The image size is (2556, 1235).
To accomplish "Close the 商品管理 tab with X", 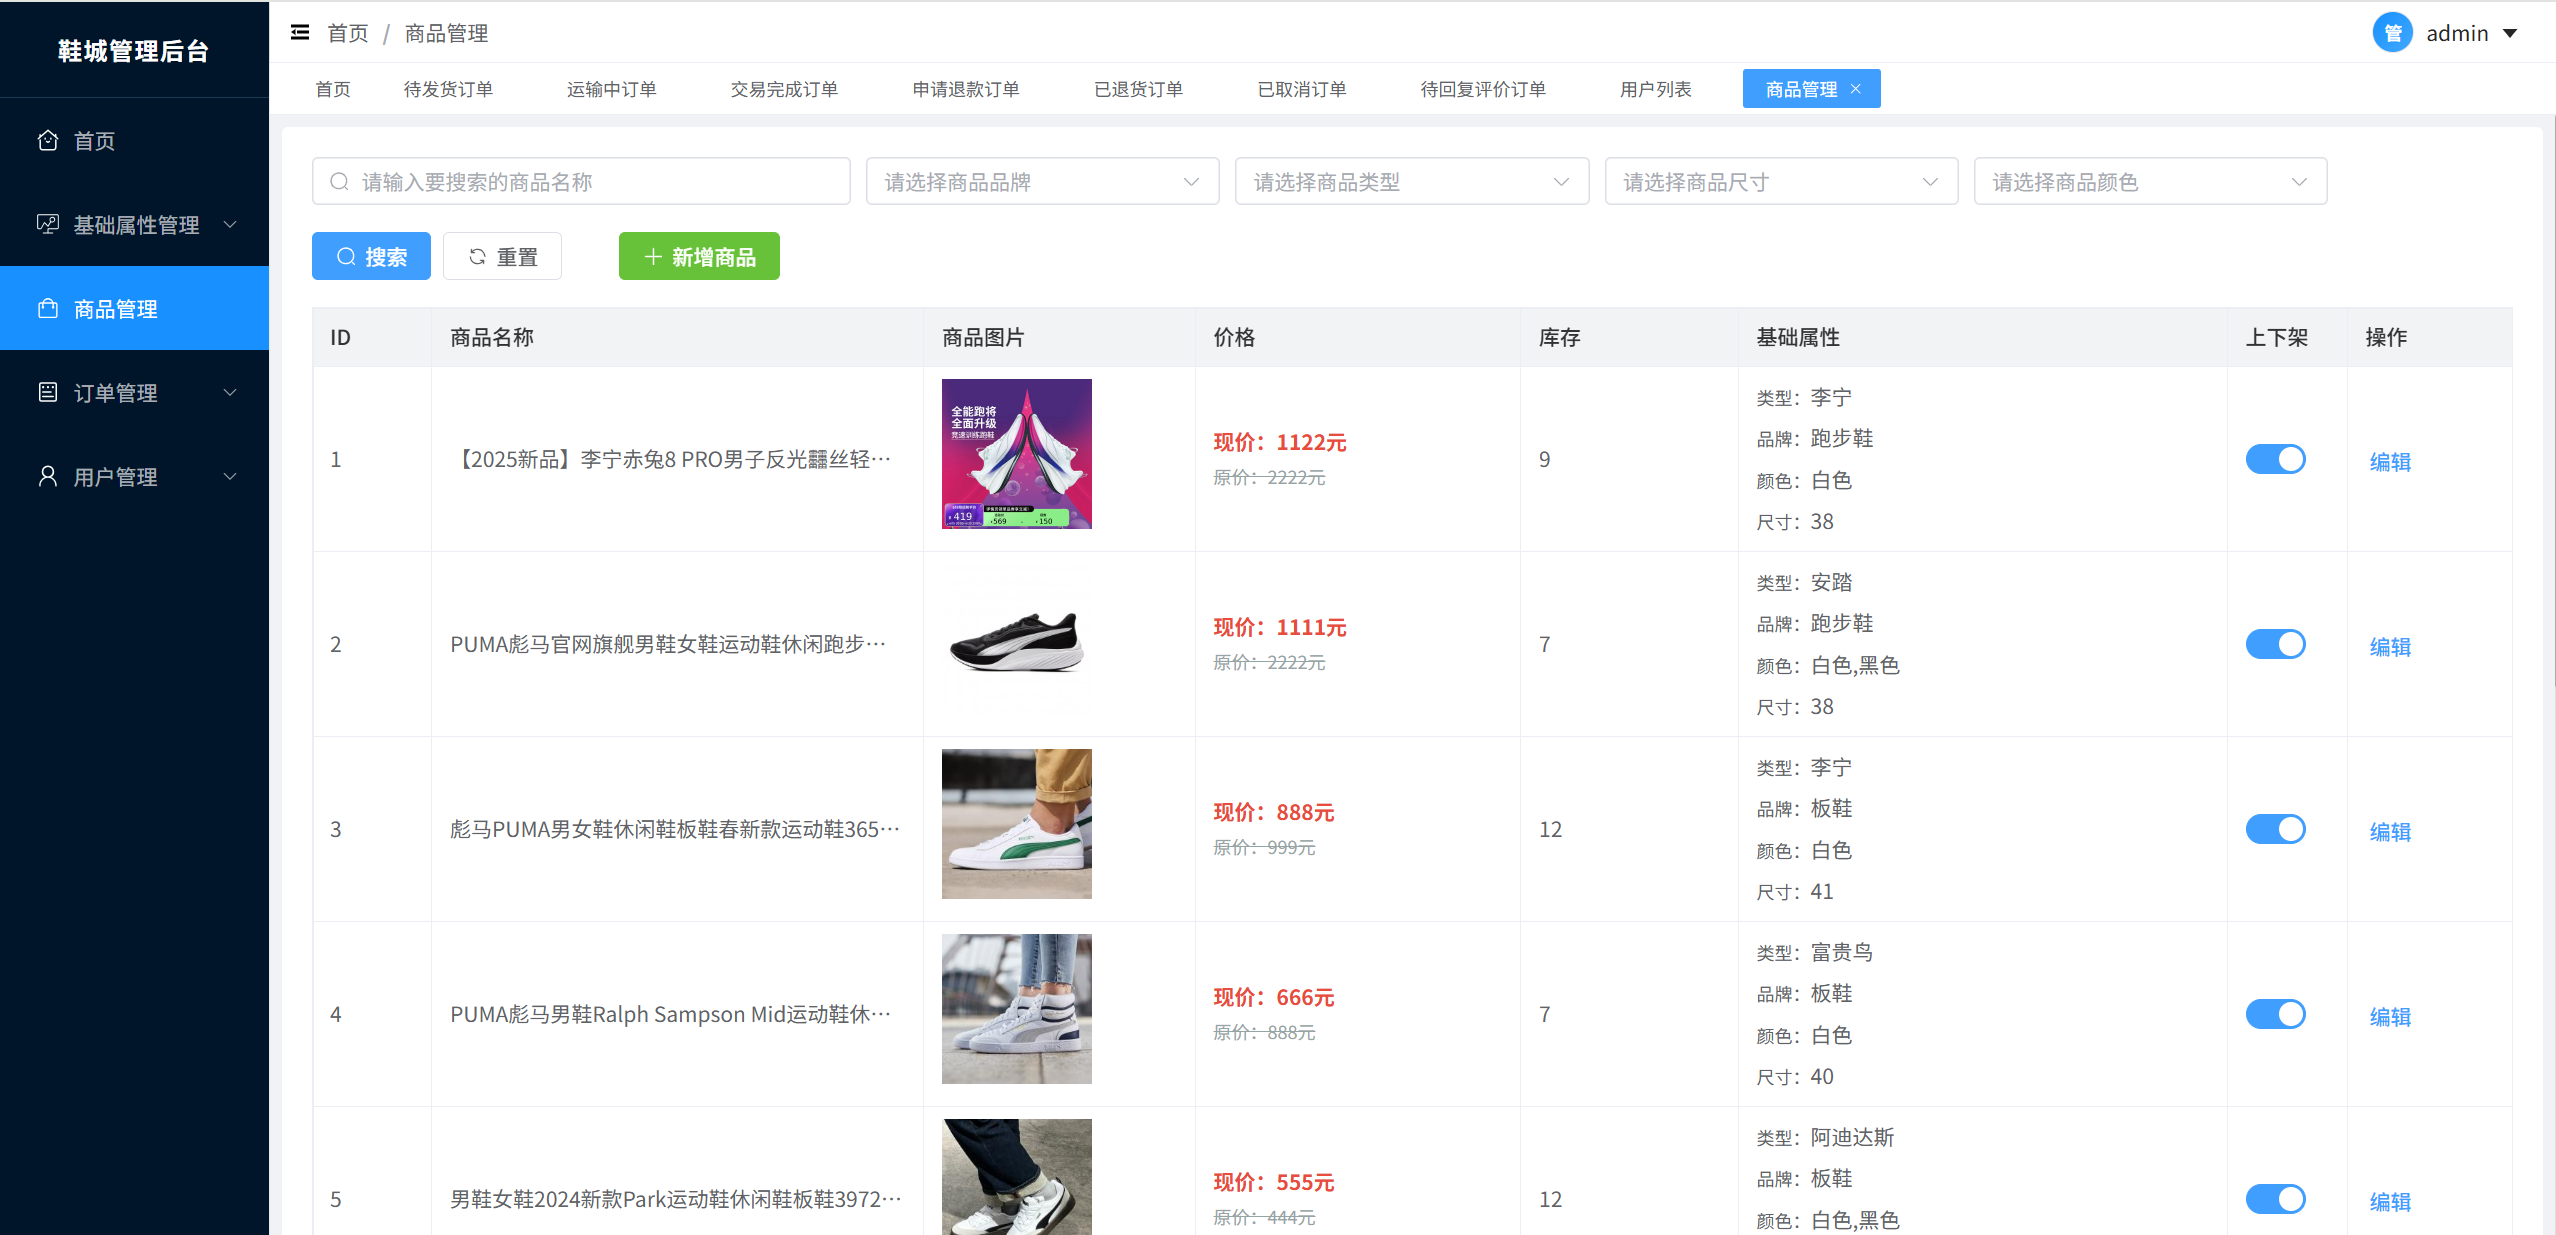I will (x=1856, y=89).
